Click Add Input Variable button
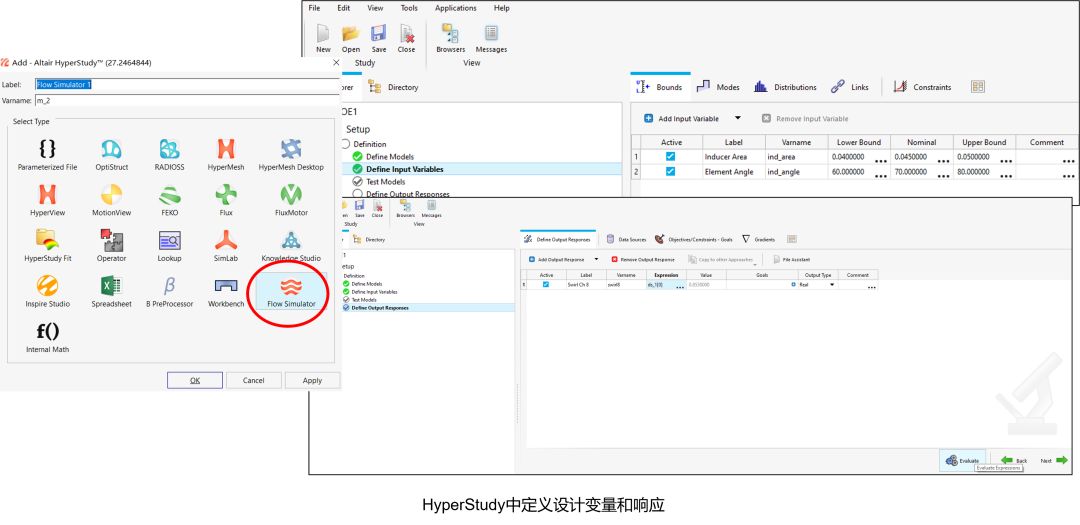The width and height of the screenshot is (1080, 525). click(x=682, y=119)
